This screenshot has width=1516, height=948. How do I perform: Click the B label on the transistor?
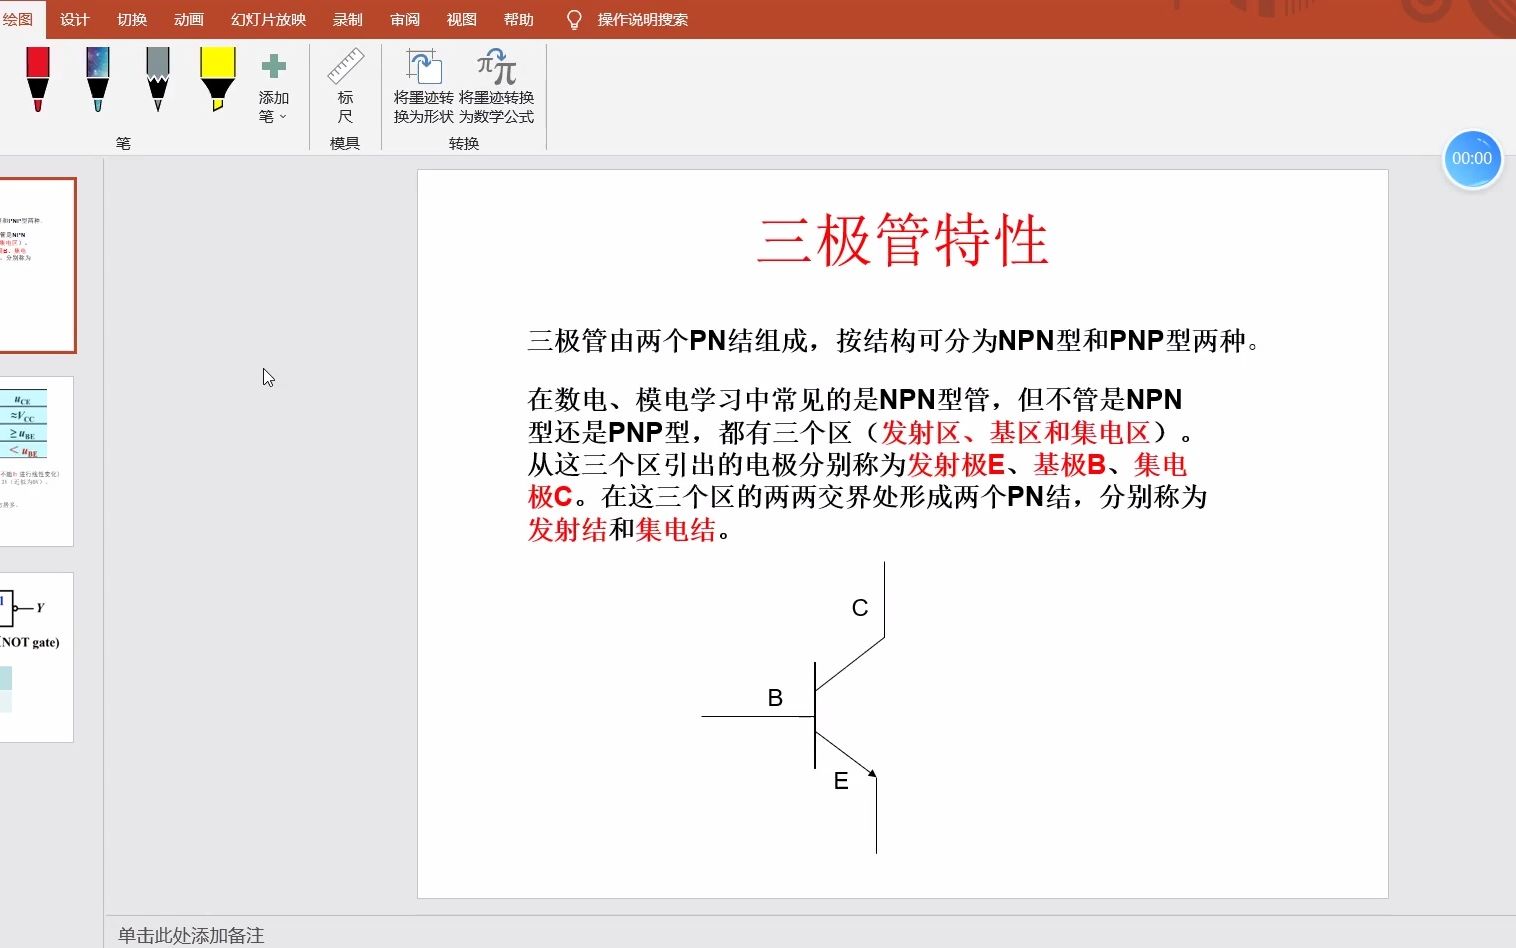pyautogui.click(x=775, y=698)
